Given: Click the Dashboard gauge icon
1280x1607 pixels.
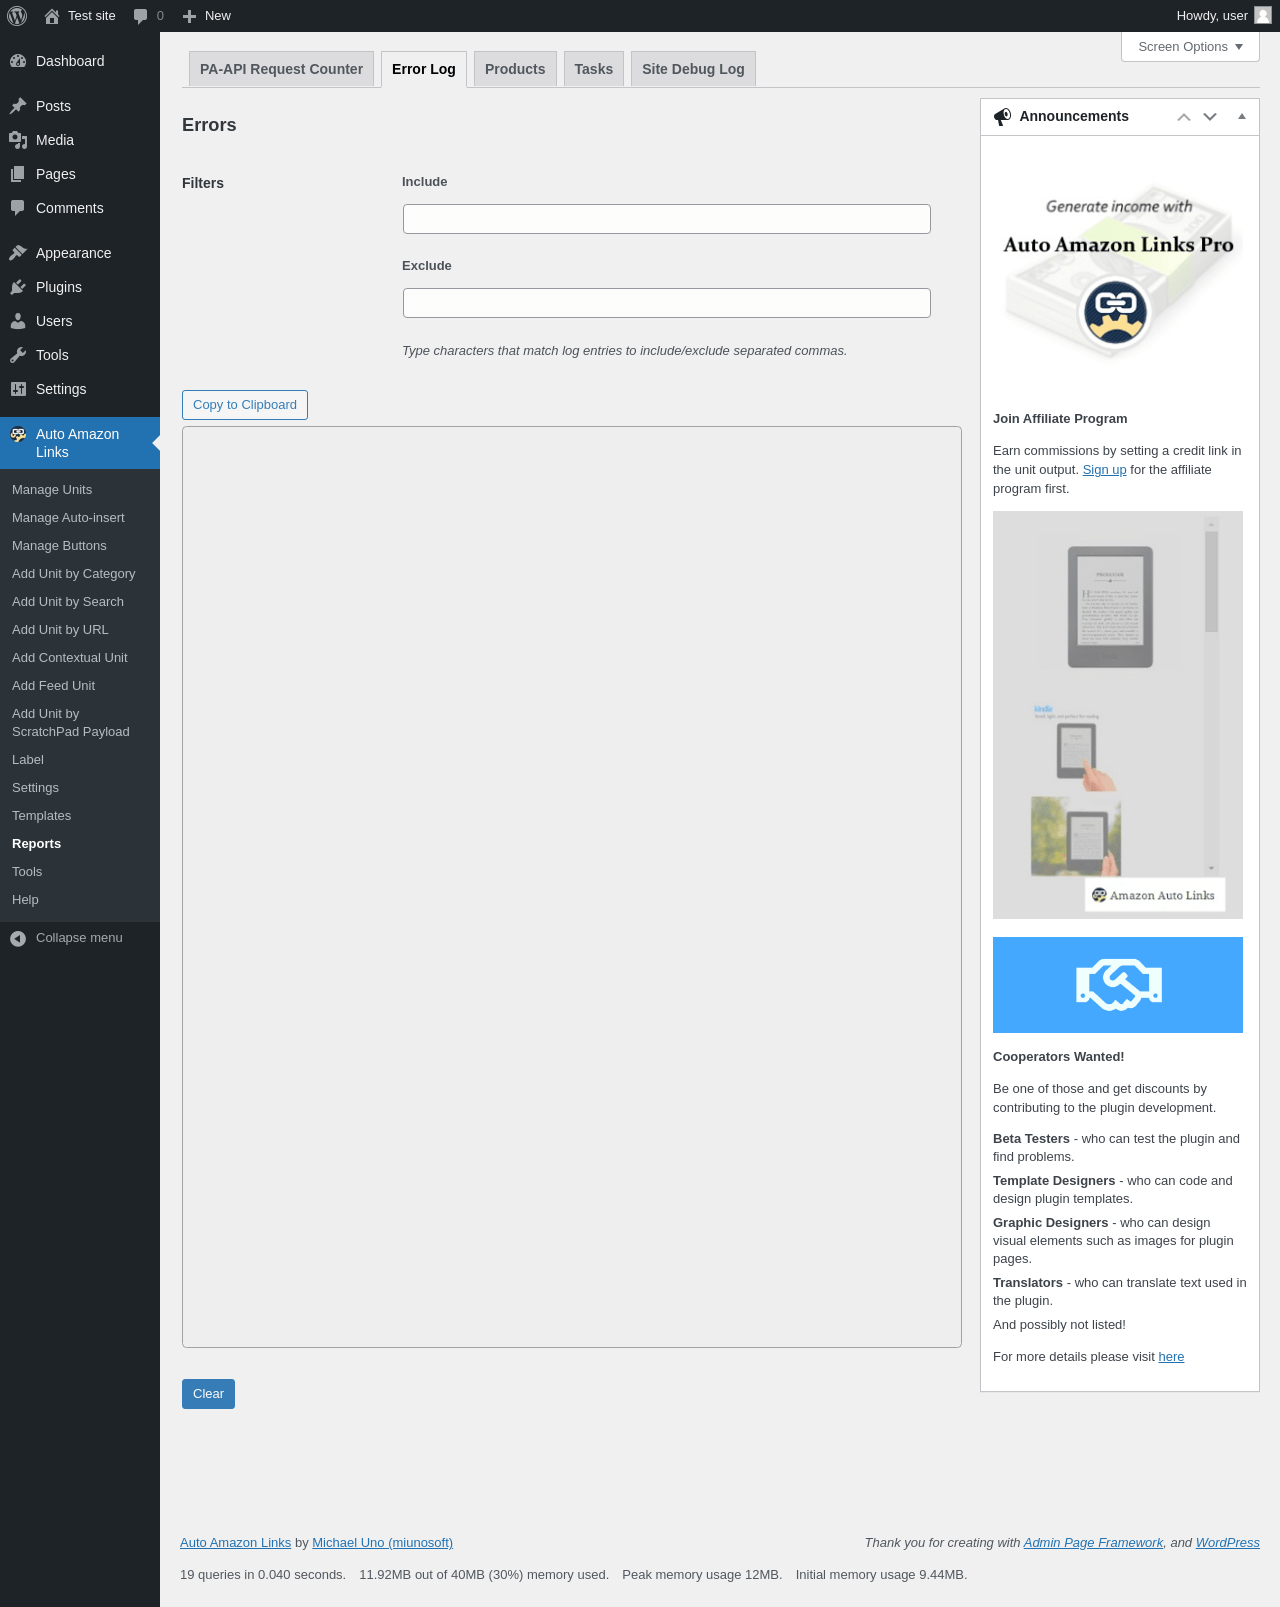Looking at the screenshot, I should tap(18, 61).
